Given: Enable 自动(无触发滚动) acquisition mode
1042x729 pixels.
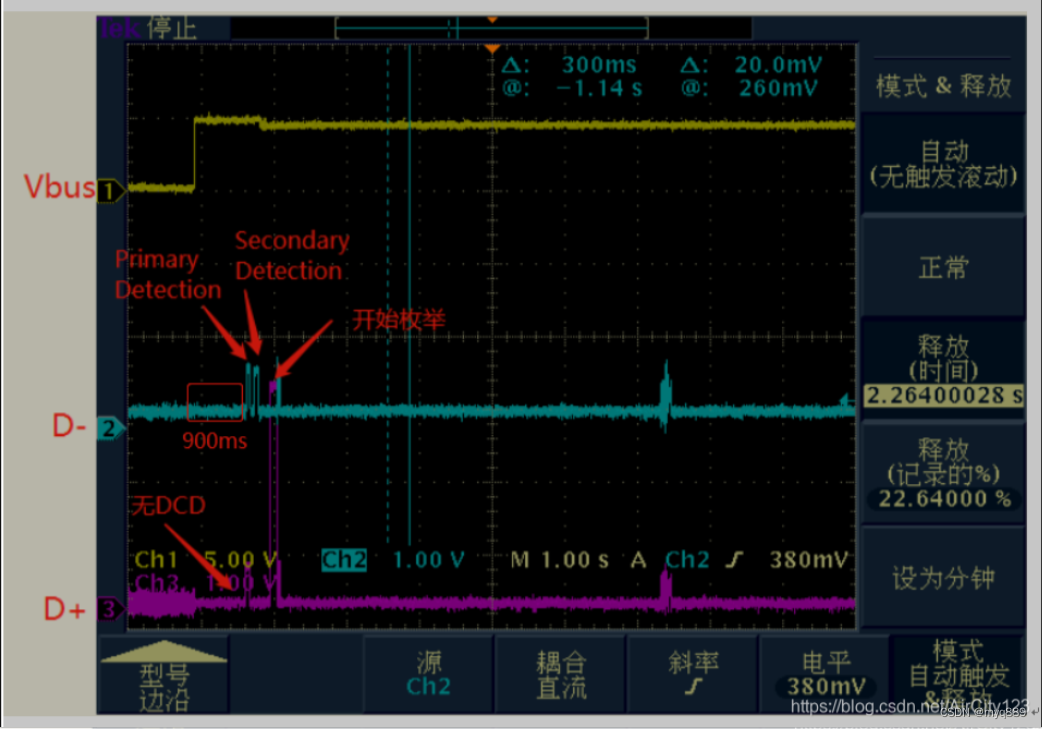Looking at the screenshot, I should click(x=941, y=160).
